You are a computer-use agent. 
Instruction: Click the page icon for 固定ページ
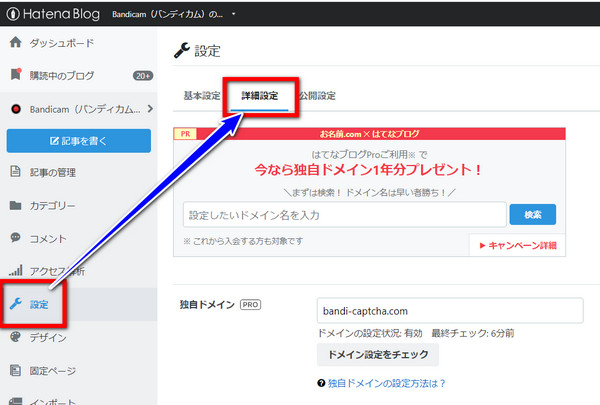(x=15, y=370)
